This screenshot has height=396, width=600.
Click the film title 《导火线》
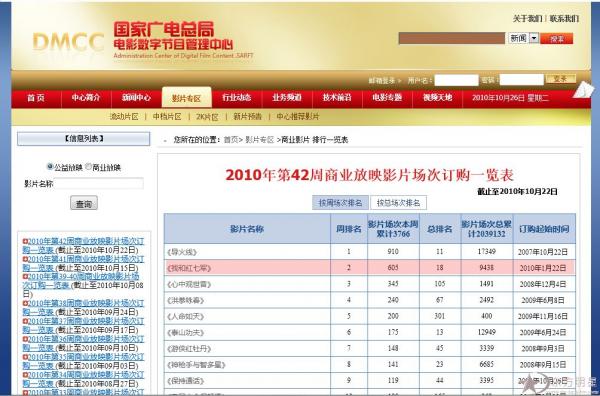(182, 252)
